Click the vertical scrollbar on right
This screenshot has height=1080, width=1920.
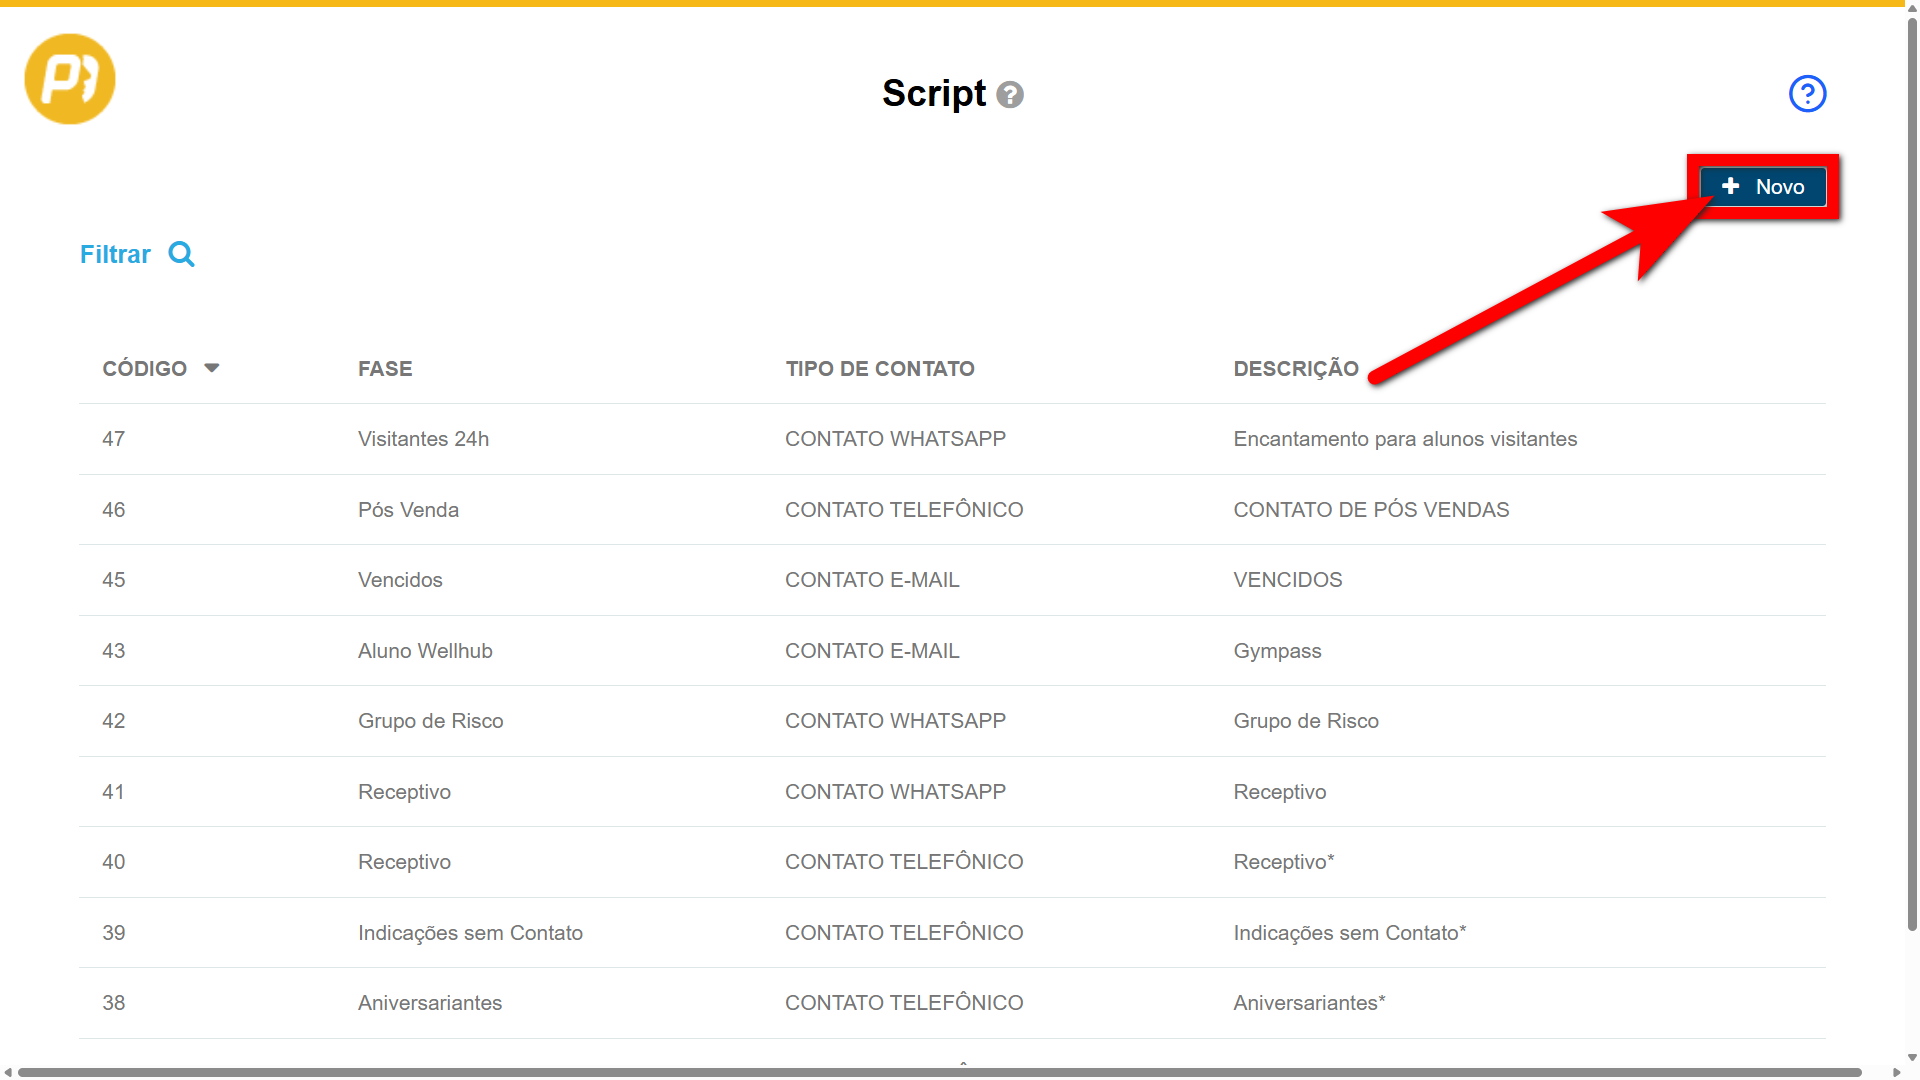tap(1912, 470)
